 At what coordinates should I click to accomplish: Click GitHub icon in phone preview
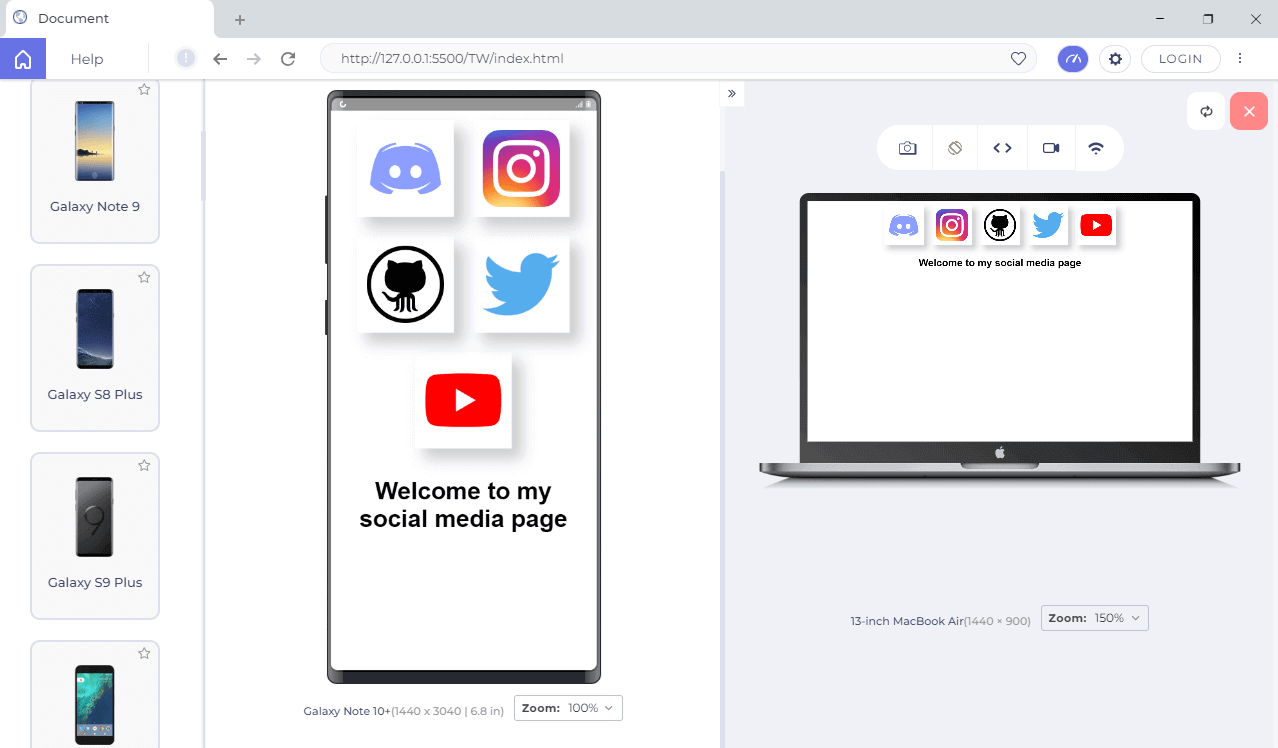(x=405, y=284)
